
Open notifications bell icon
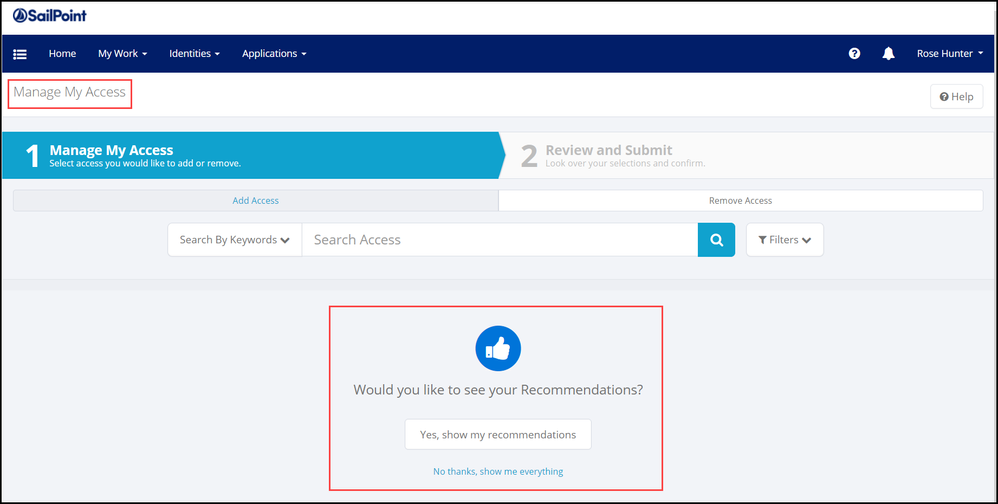[888, 54]
